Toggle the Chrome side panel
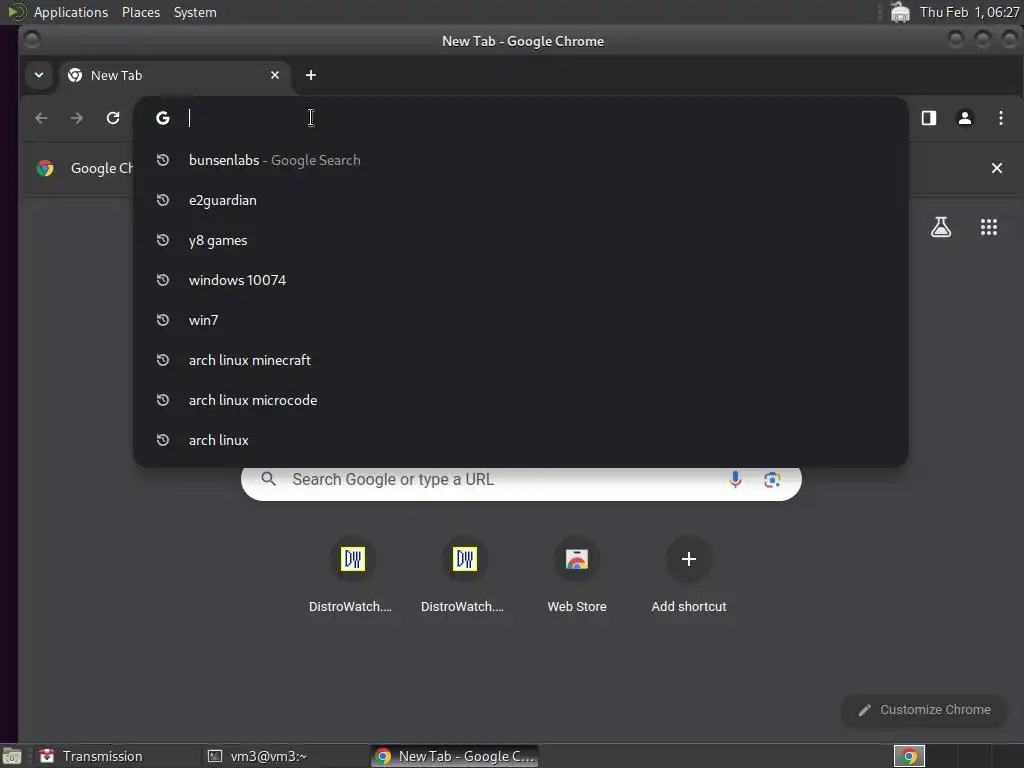 929,118
